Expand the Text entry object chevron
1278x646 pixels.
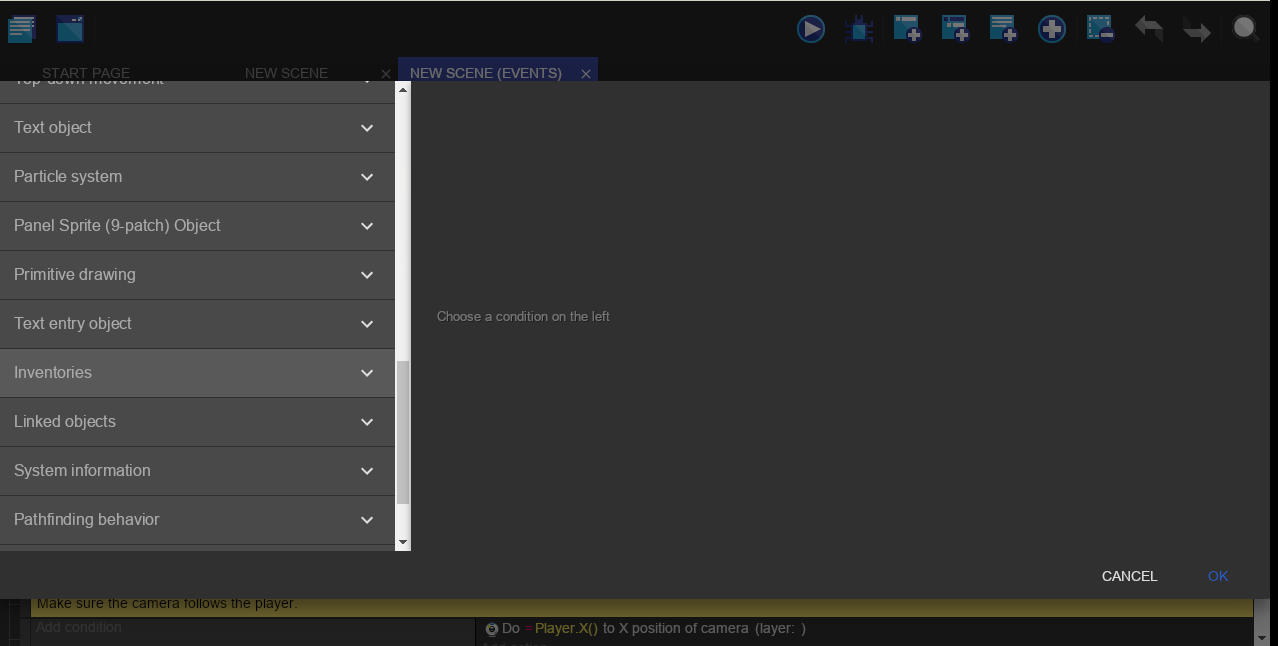367,324
